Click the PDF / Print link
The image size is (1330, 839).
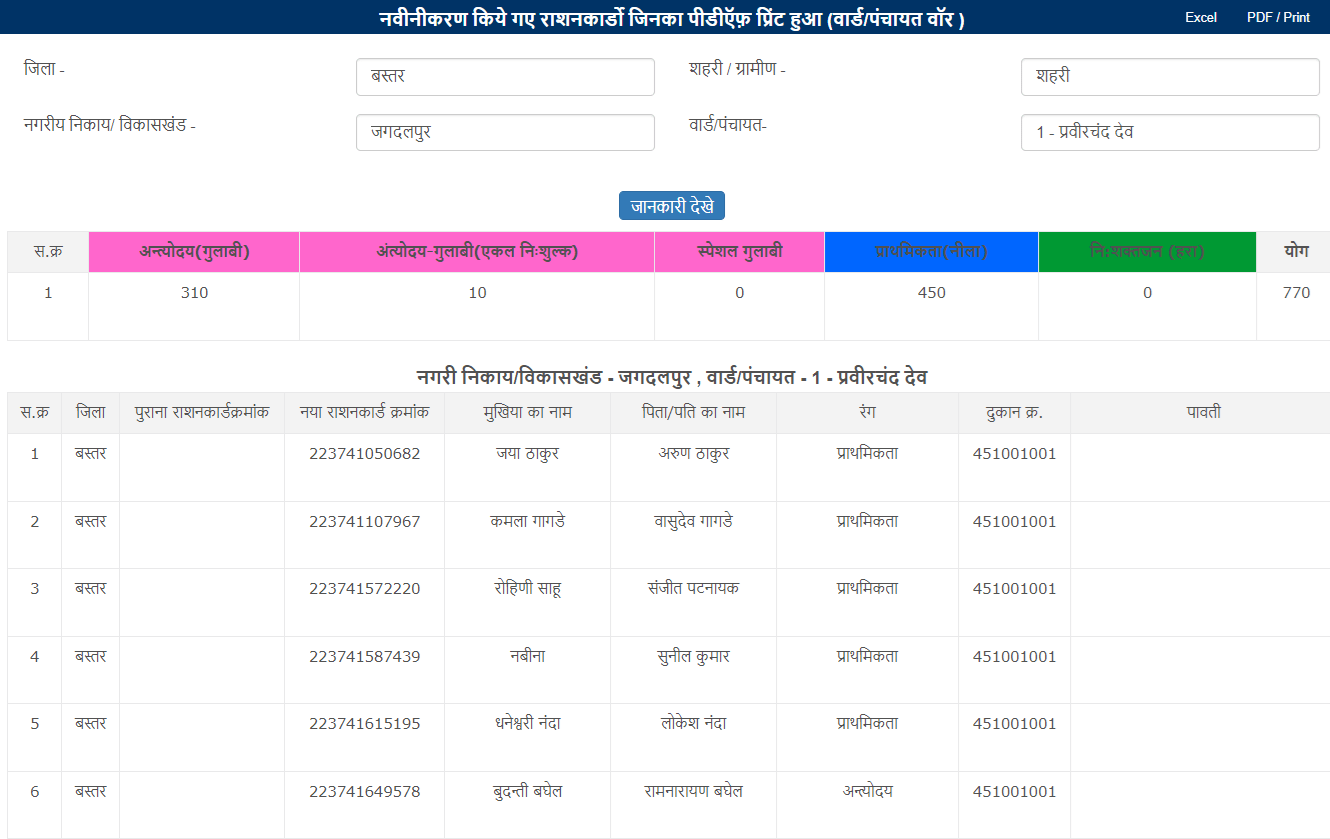coord(1278,18)
